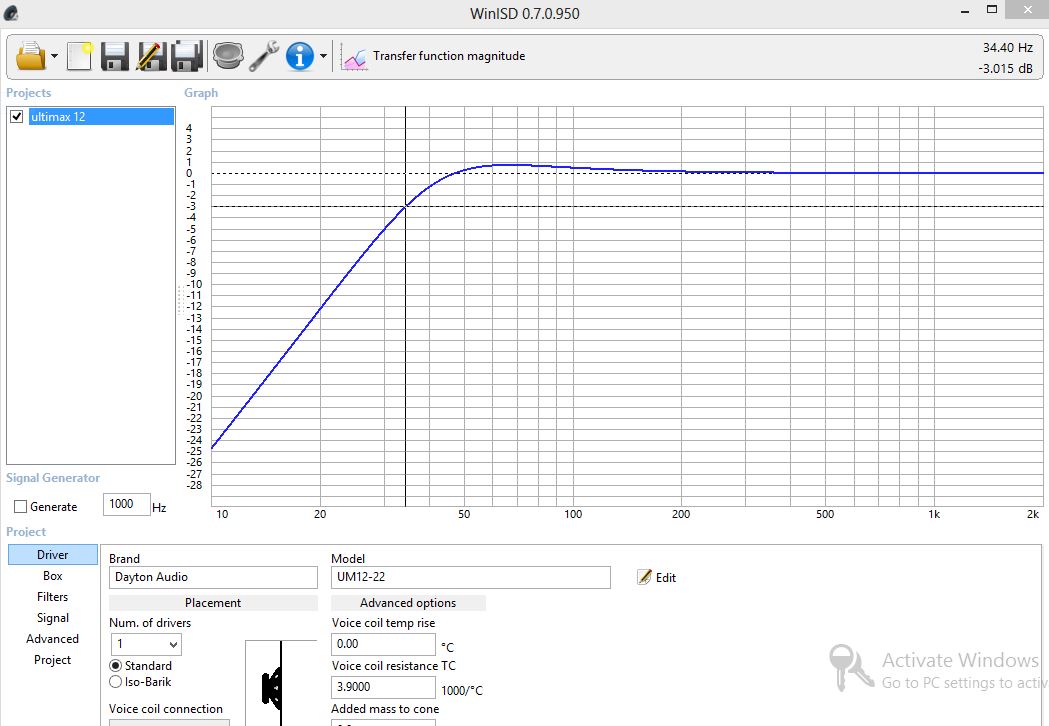Click the vertical splitter grip left of graph
Image resolution: width=1049 pixels, height=726 pixels.
pyautogui.click(x=180, y=300)
